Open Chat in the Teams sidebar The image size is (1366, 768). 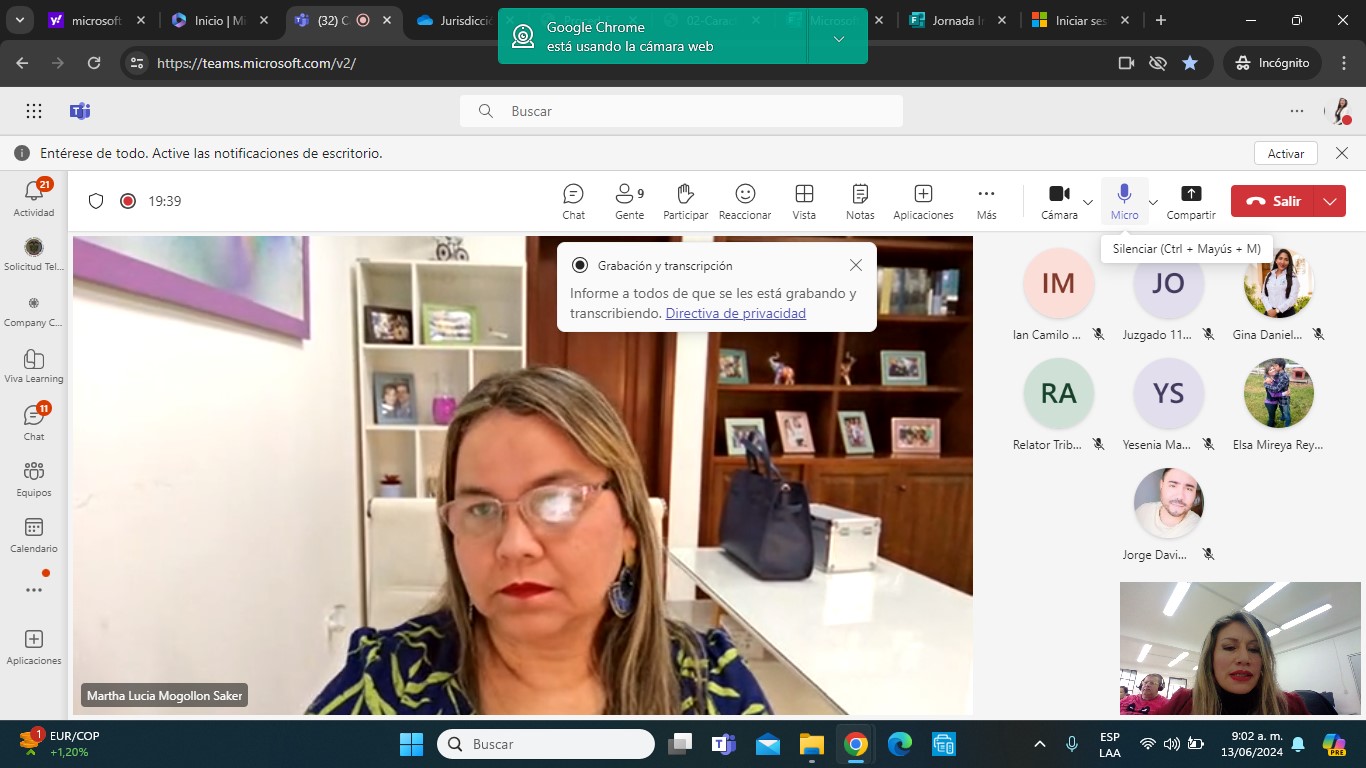pos(34,422)
